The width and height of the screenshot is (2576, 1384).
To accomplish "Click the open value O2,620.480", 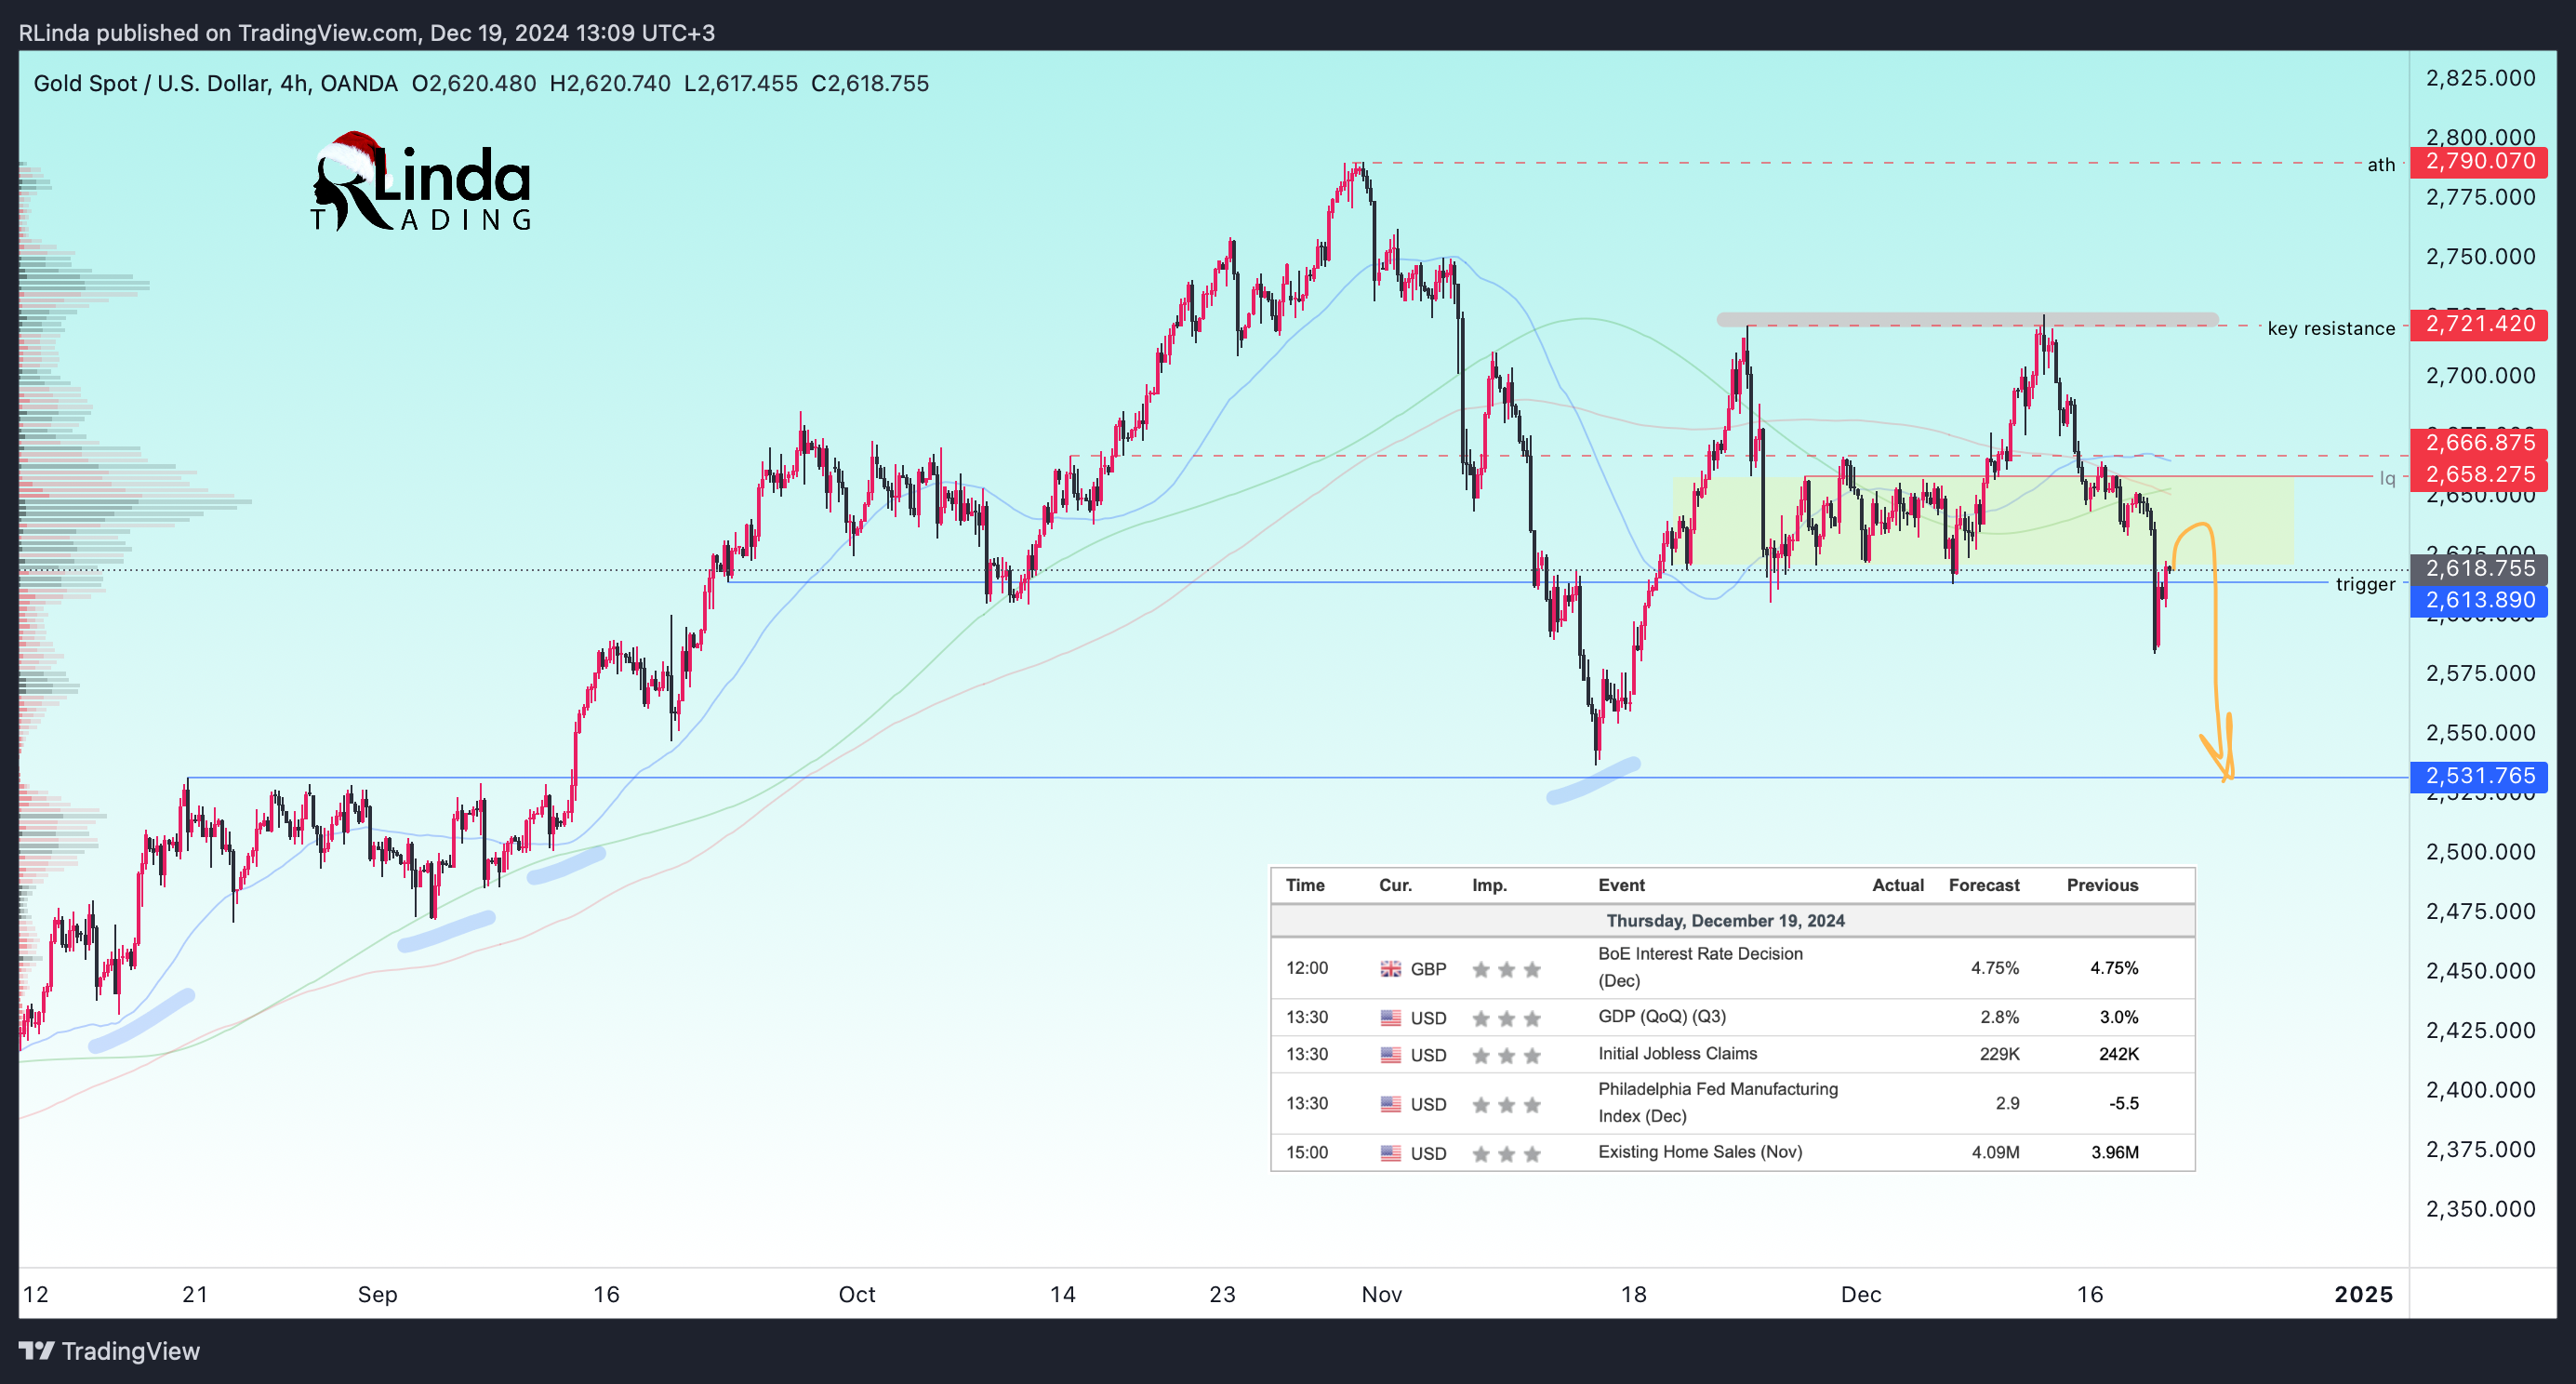I will tap(474, 83).
